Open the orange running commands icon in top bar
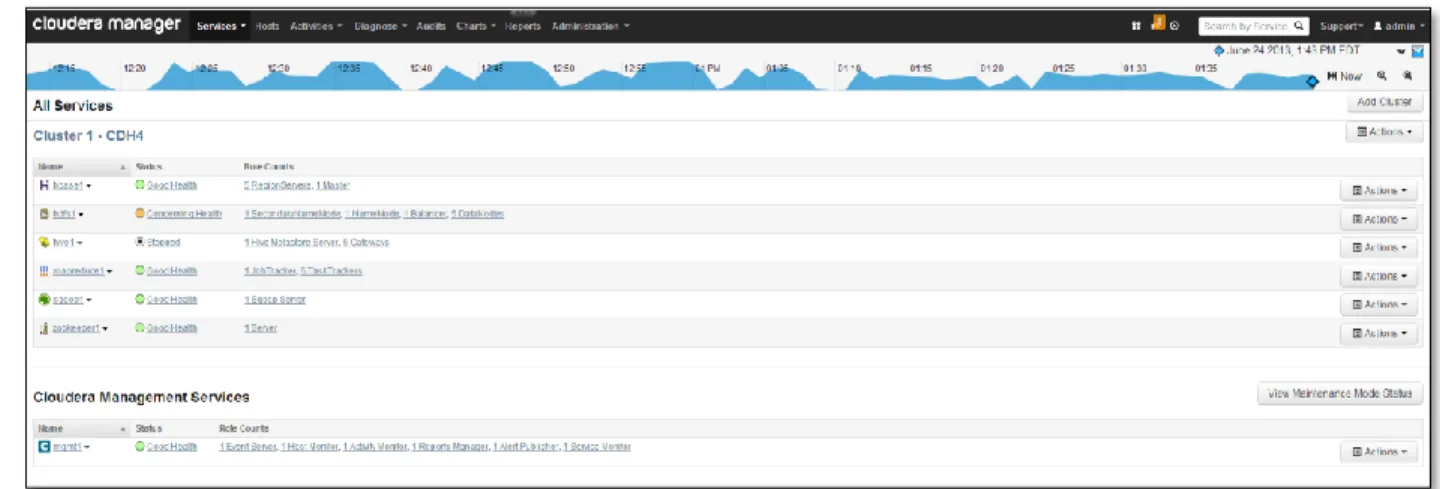 (1158, 24)
